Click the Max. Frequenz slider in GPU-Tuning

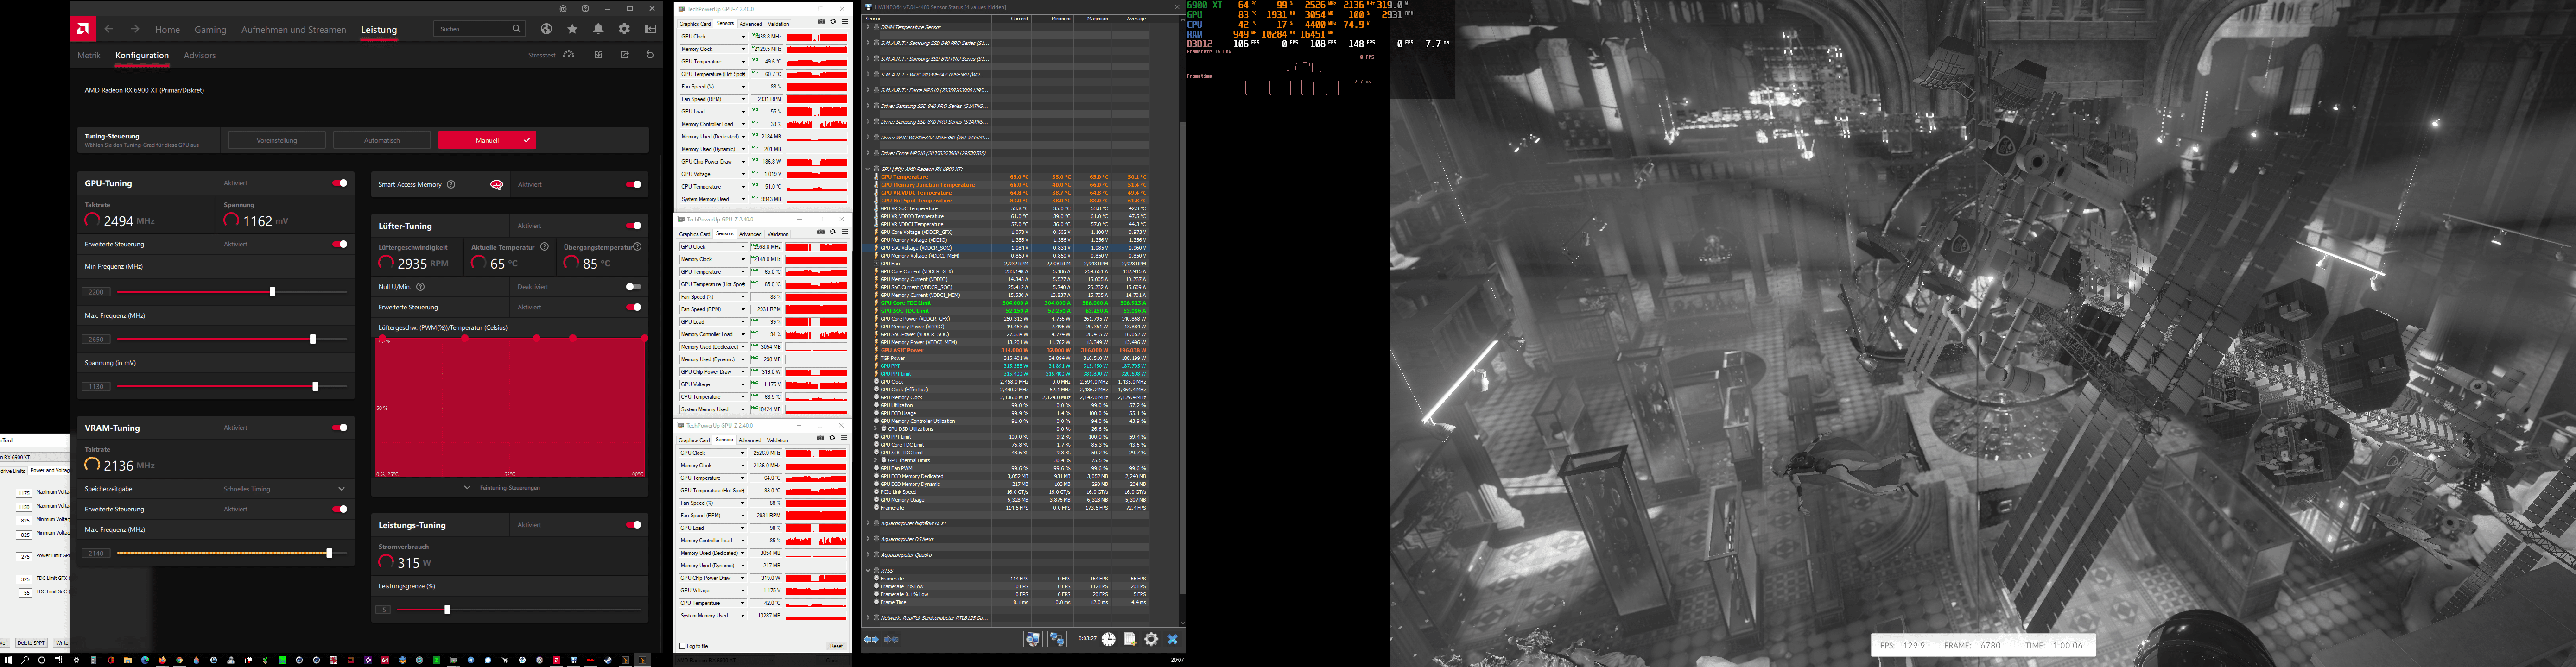pyautogui.click(x=232, y=339)
